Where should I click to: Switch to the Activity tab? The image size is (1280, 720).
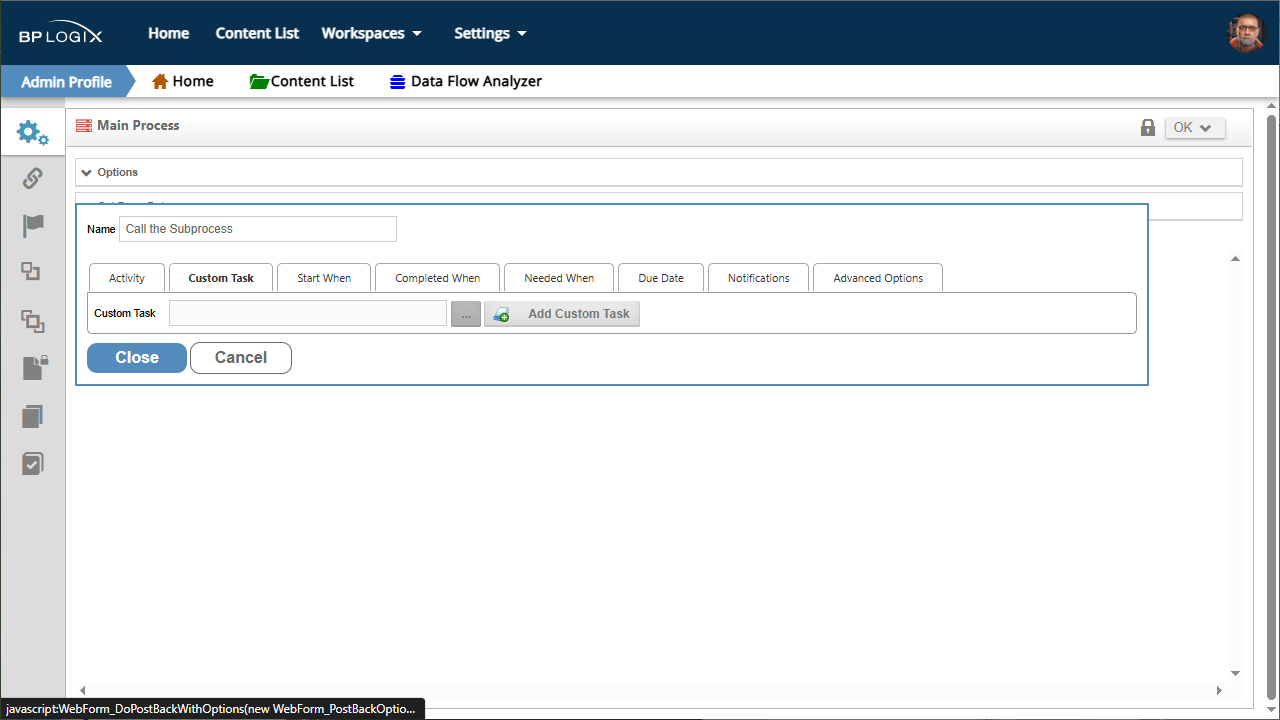pos(127,278)
